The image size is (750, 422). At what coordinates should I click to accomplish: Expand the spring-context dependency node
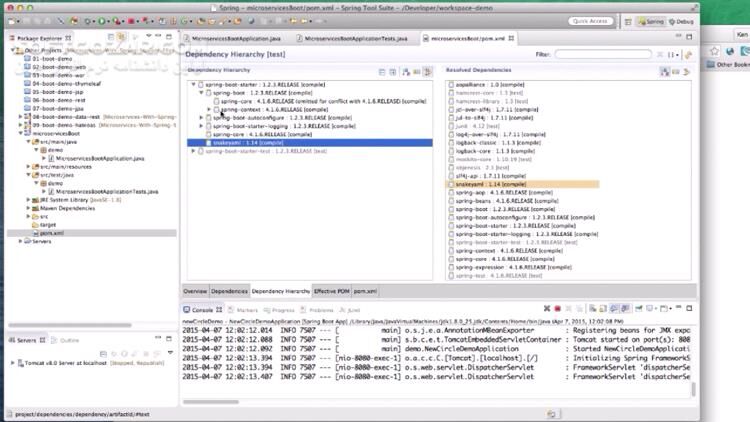tap(208, 110)
